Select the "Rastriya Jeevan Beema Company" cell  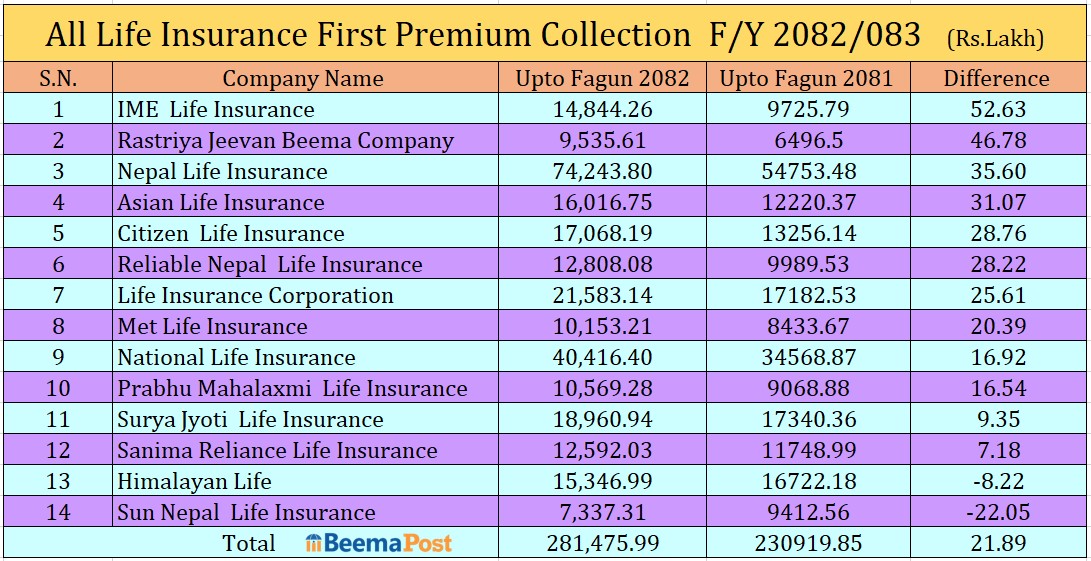point(285,141)
